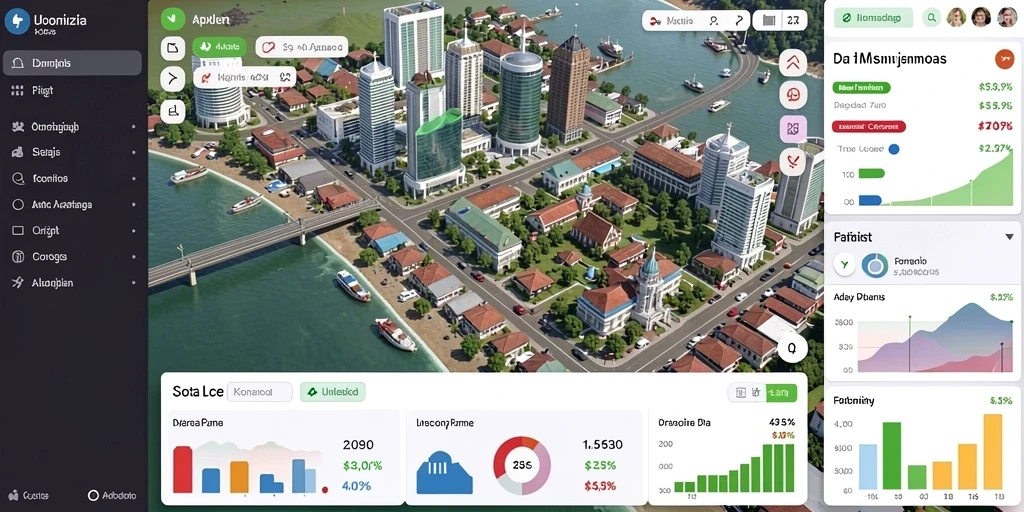Open the Doroiots sidebar menu item
Screen dimensions: 1024x512
72,63
